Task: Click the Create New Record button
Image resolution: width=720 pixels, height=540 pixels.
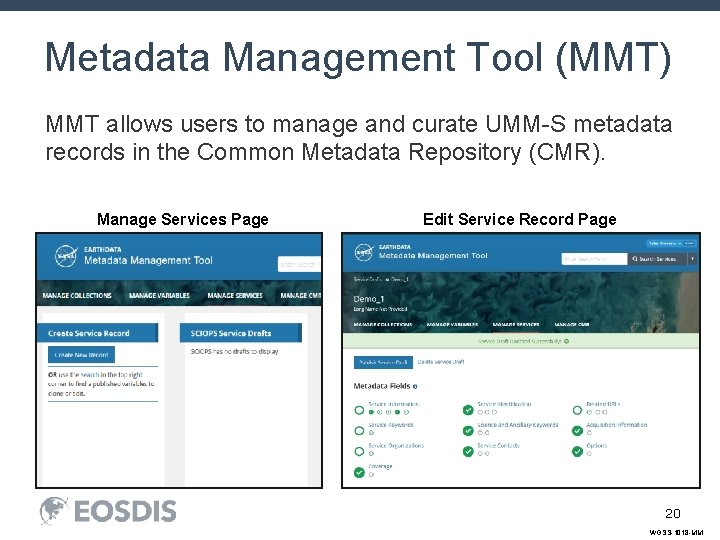Action: (x=81, y=354)
